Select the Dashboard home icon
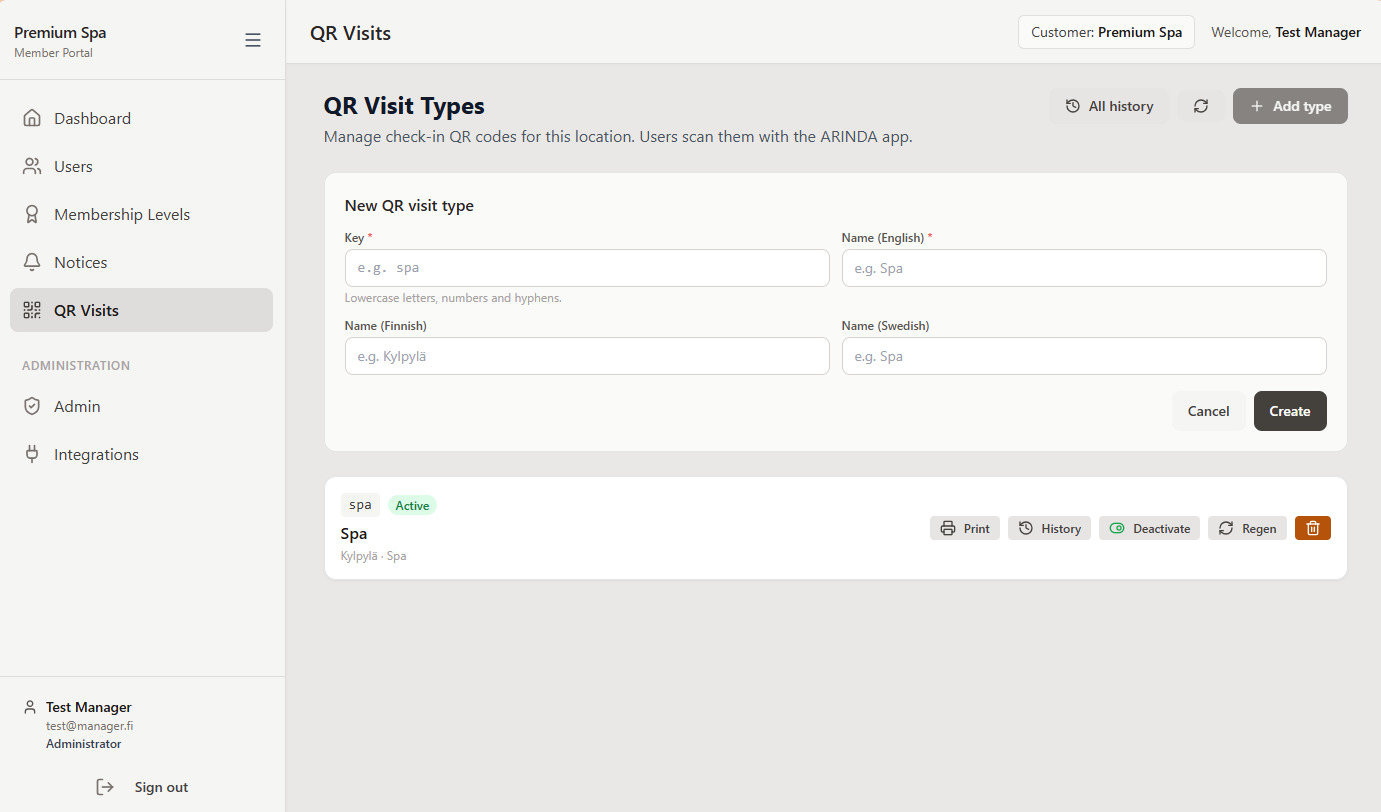 pyautogui.click(x=33, y=117)
